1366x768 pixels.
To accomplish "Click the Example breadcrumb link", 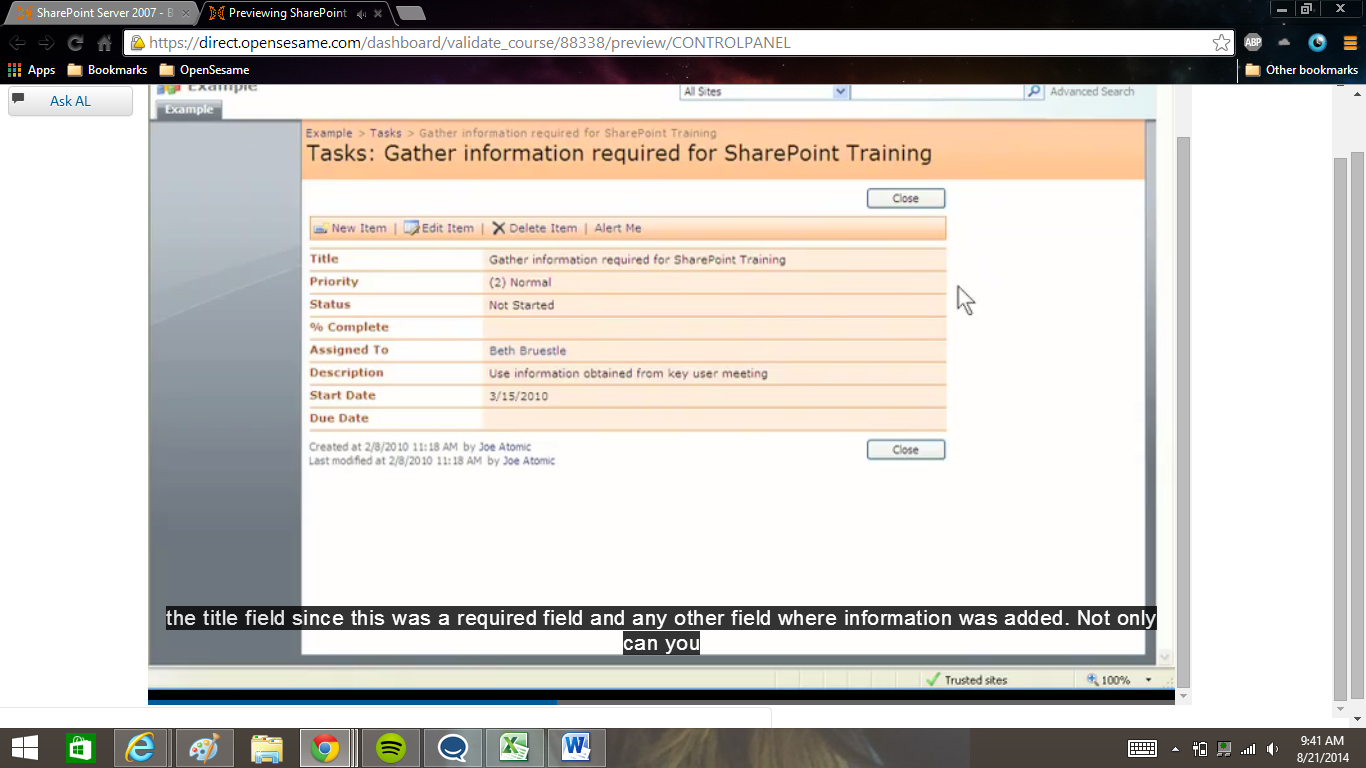I will pos(329,133).
